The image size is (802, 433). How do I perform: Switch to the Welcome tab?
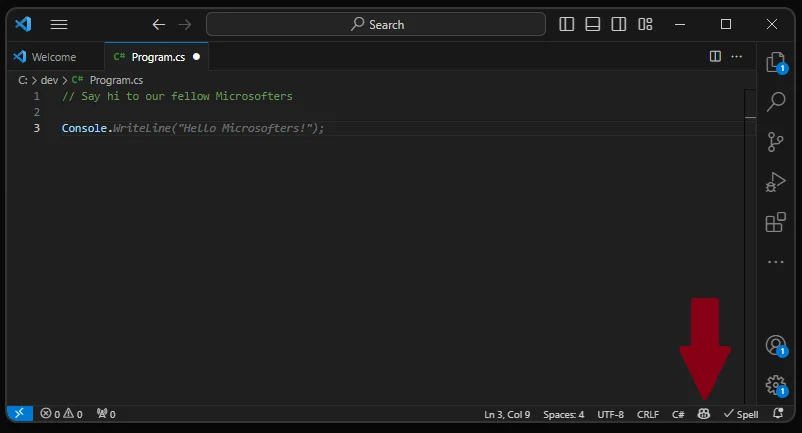[53, 57]
